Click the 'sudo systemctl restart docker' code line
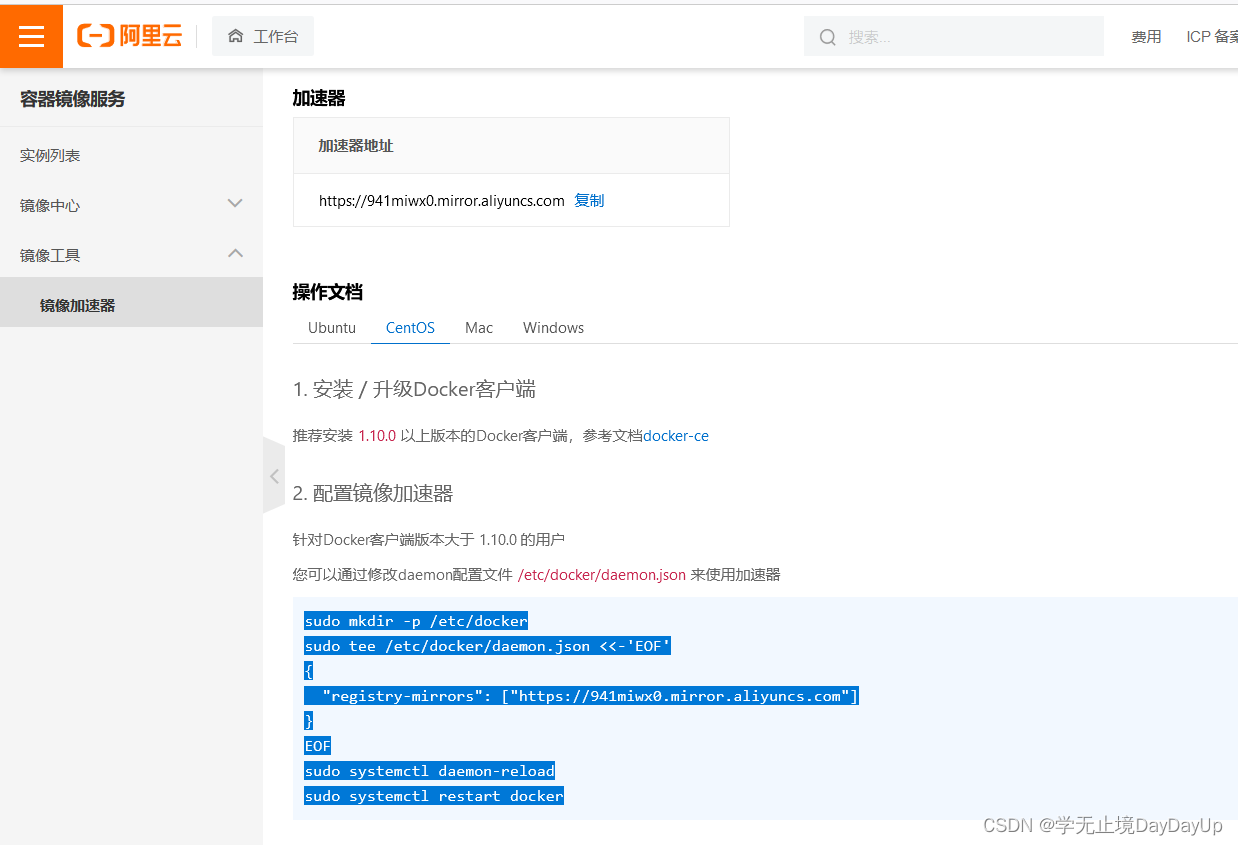Viewport: 1238px width, 845px height. tap(434, 796)
